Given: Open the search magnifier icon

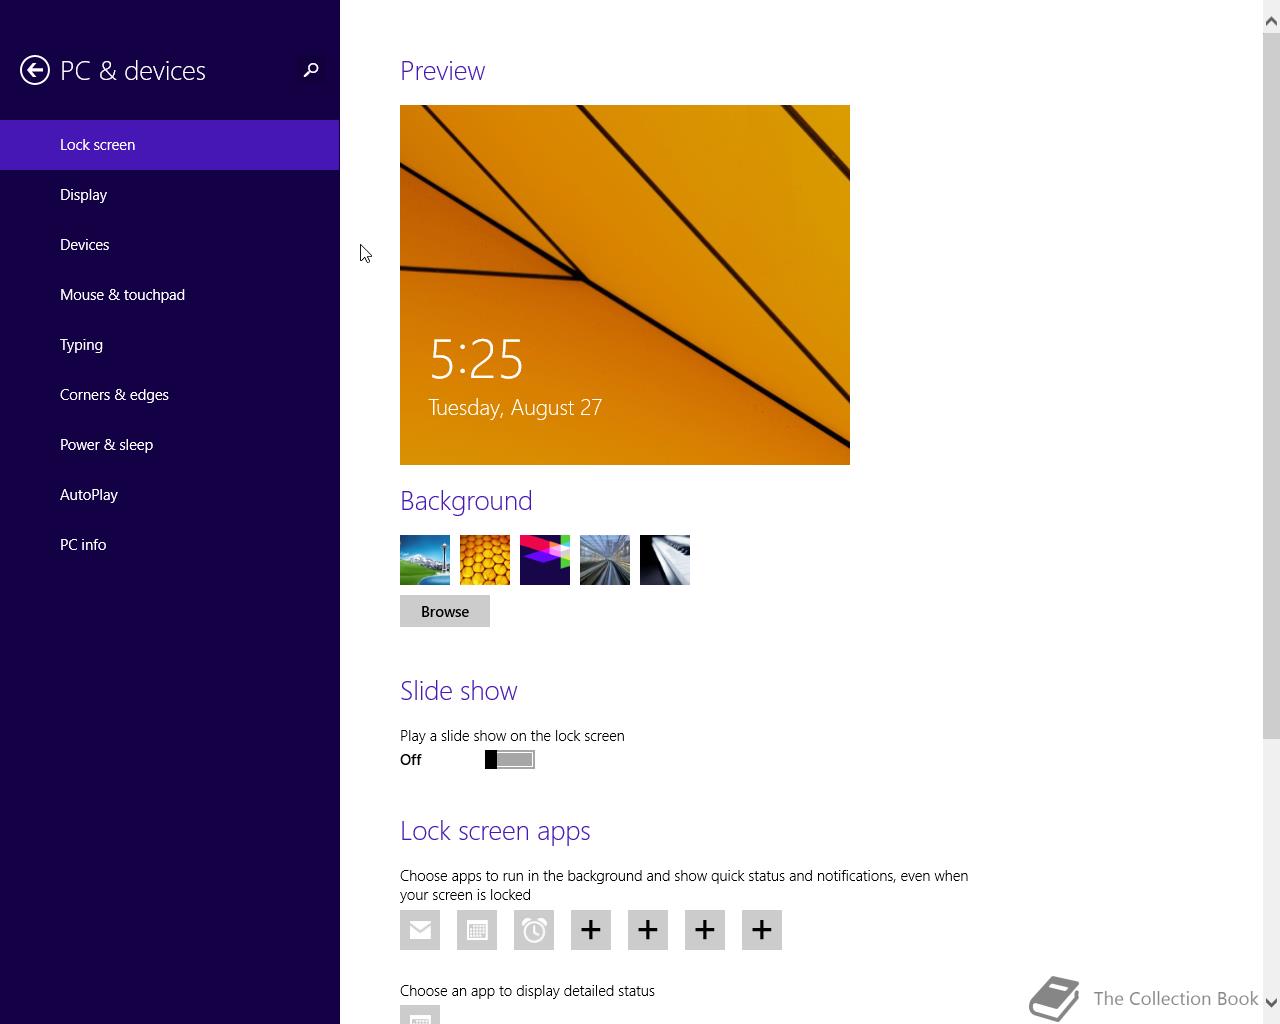Looking at the screenshot, I should [311, 70].
